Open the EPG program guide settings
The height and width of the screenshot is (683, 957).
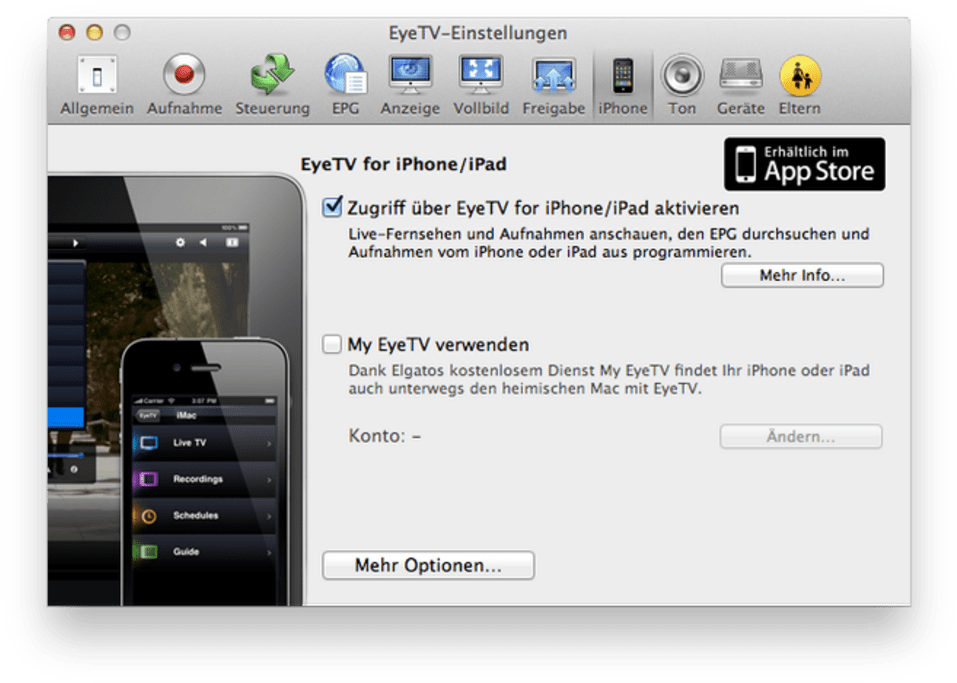pyautogui.click(x=344, y=80)
